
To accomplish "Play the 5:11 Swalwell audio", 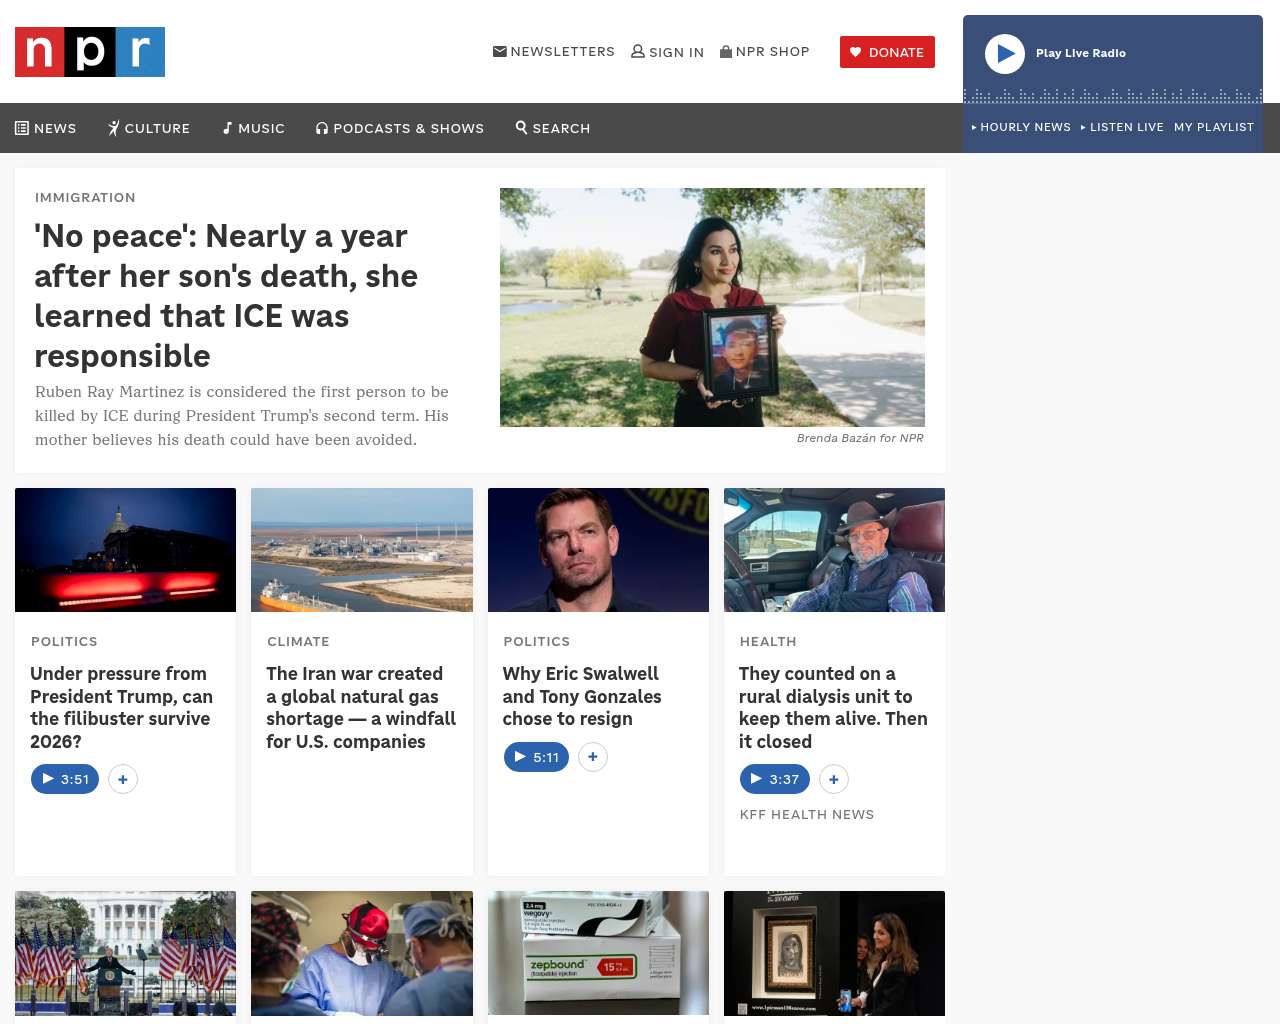I will (x=537, y=757).
